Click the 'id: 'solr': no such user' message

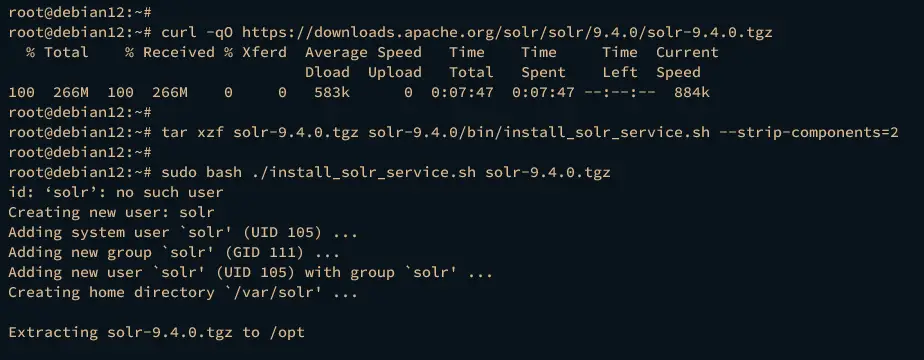(116, 192)
